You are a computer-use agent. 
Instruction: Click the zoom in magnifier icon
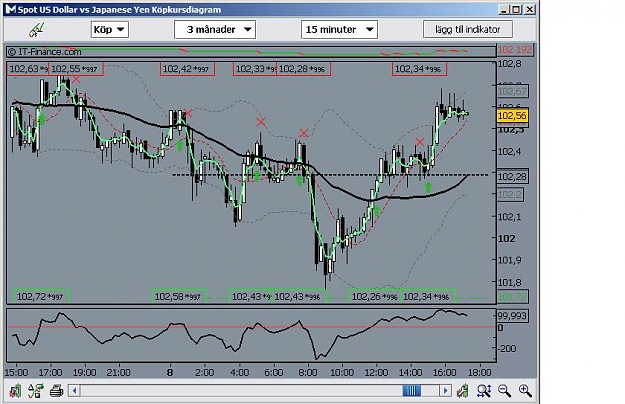point(525,391)
